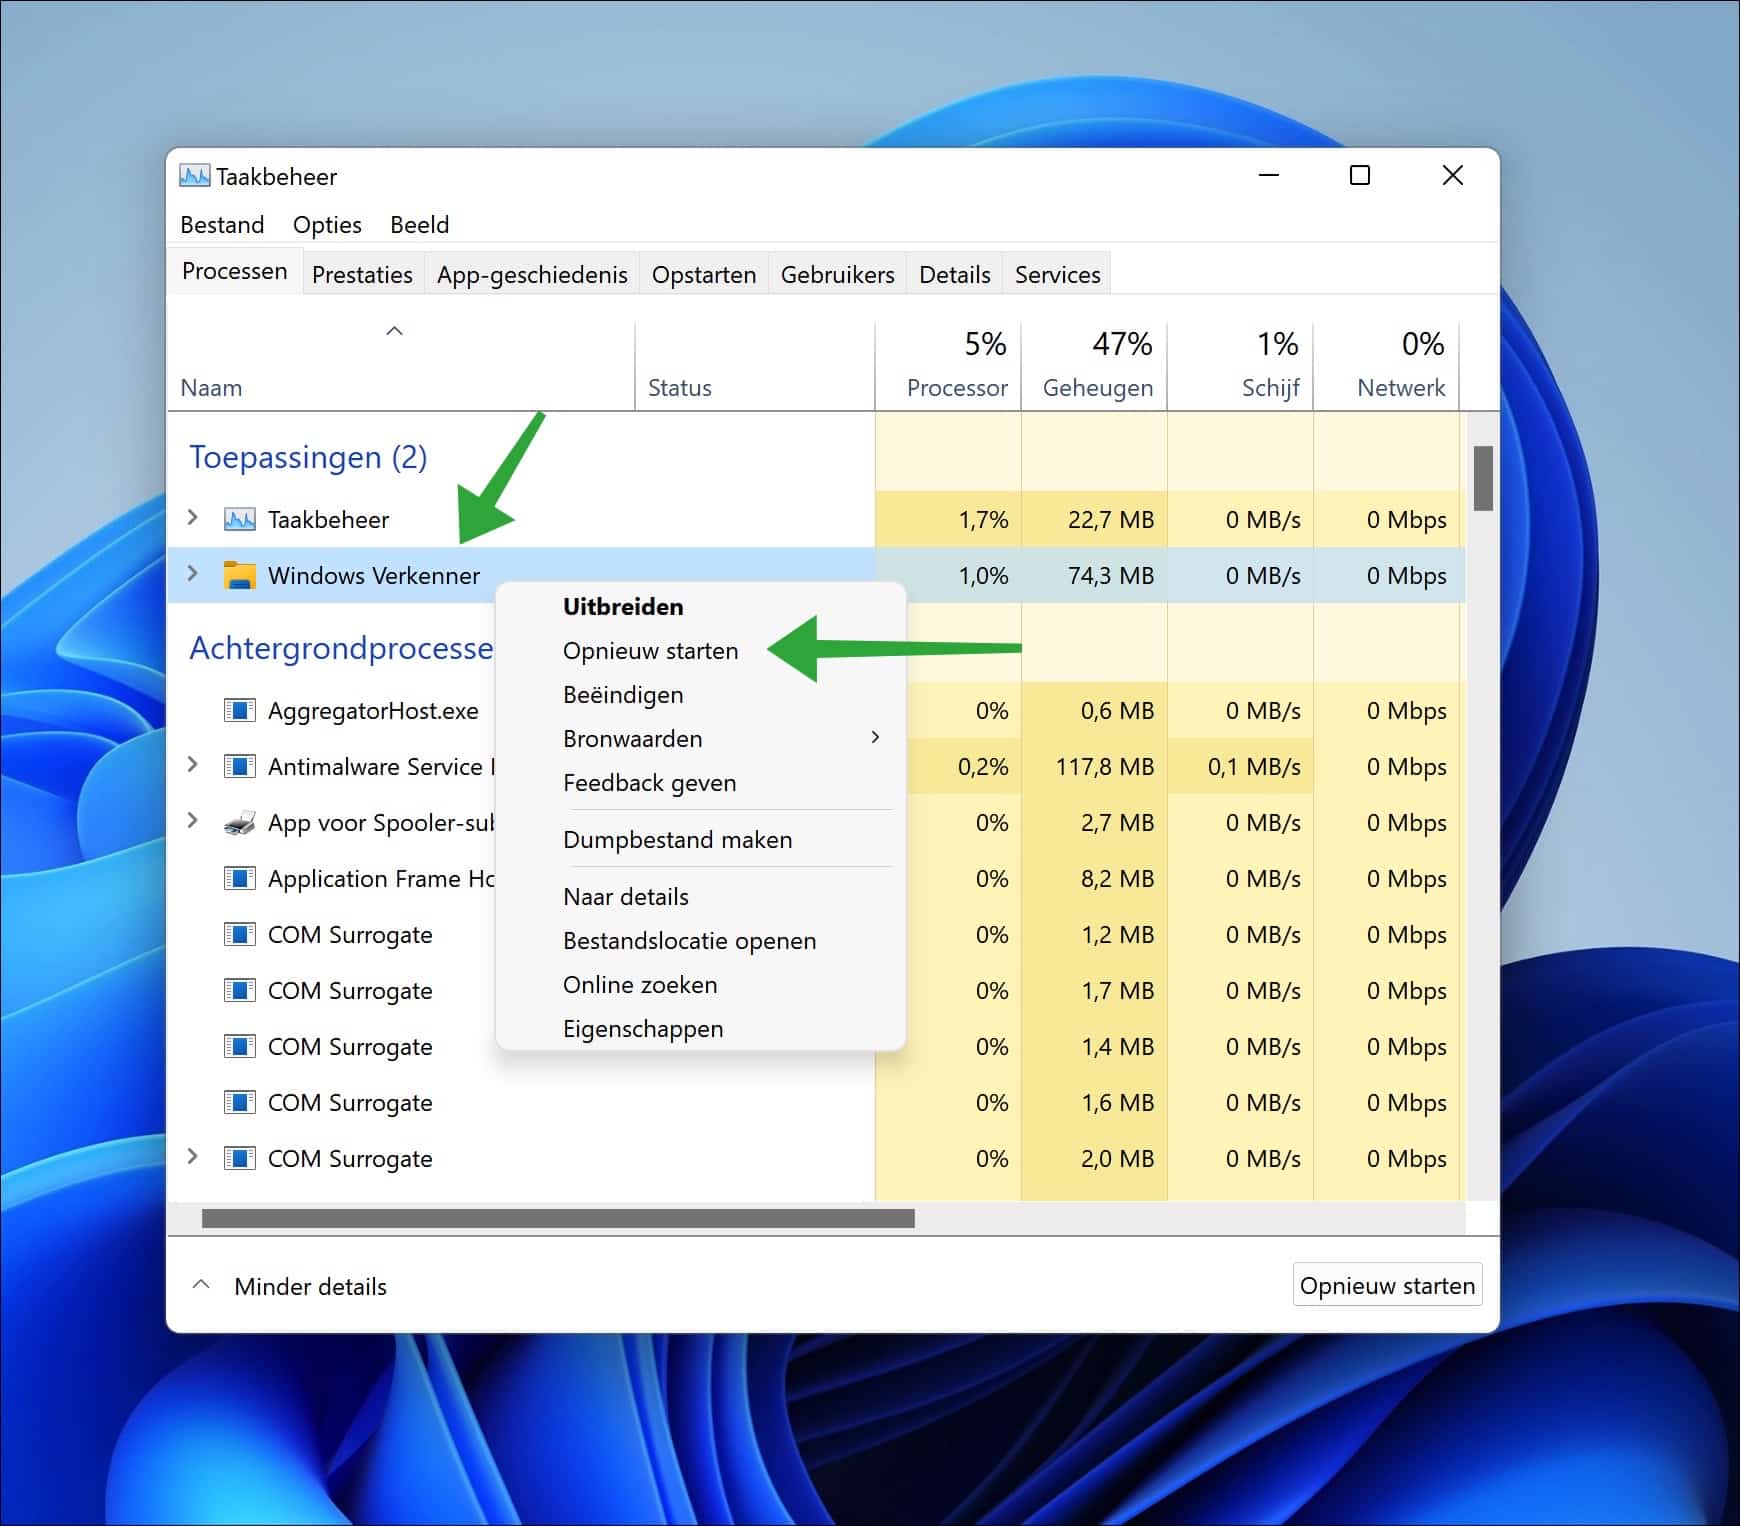Click the Opnieuw starten button at bottom
The height and width of the screenshot is (1526, 1740).
1387,1286
